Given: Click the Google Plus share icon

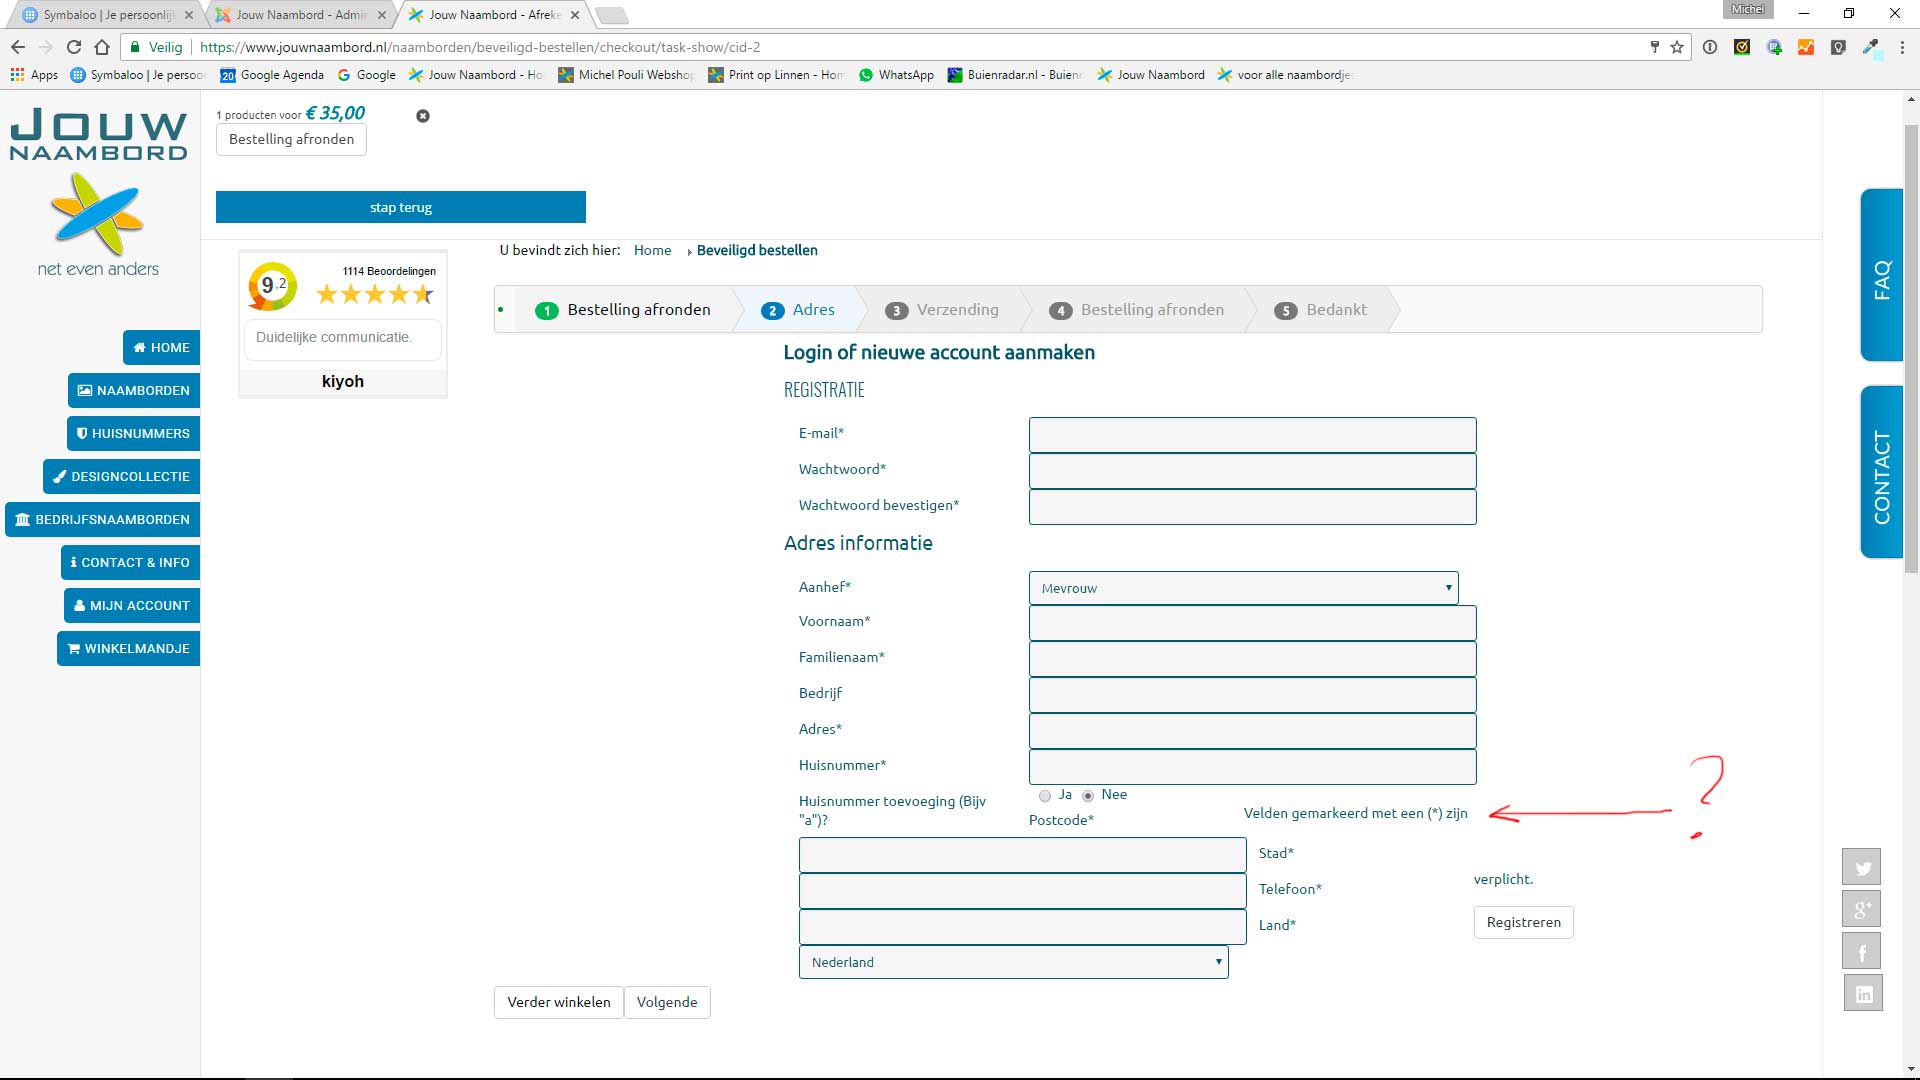Looking at the screenshot, I should click(1862, 909).
